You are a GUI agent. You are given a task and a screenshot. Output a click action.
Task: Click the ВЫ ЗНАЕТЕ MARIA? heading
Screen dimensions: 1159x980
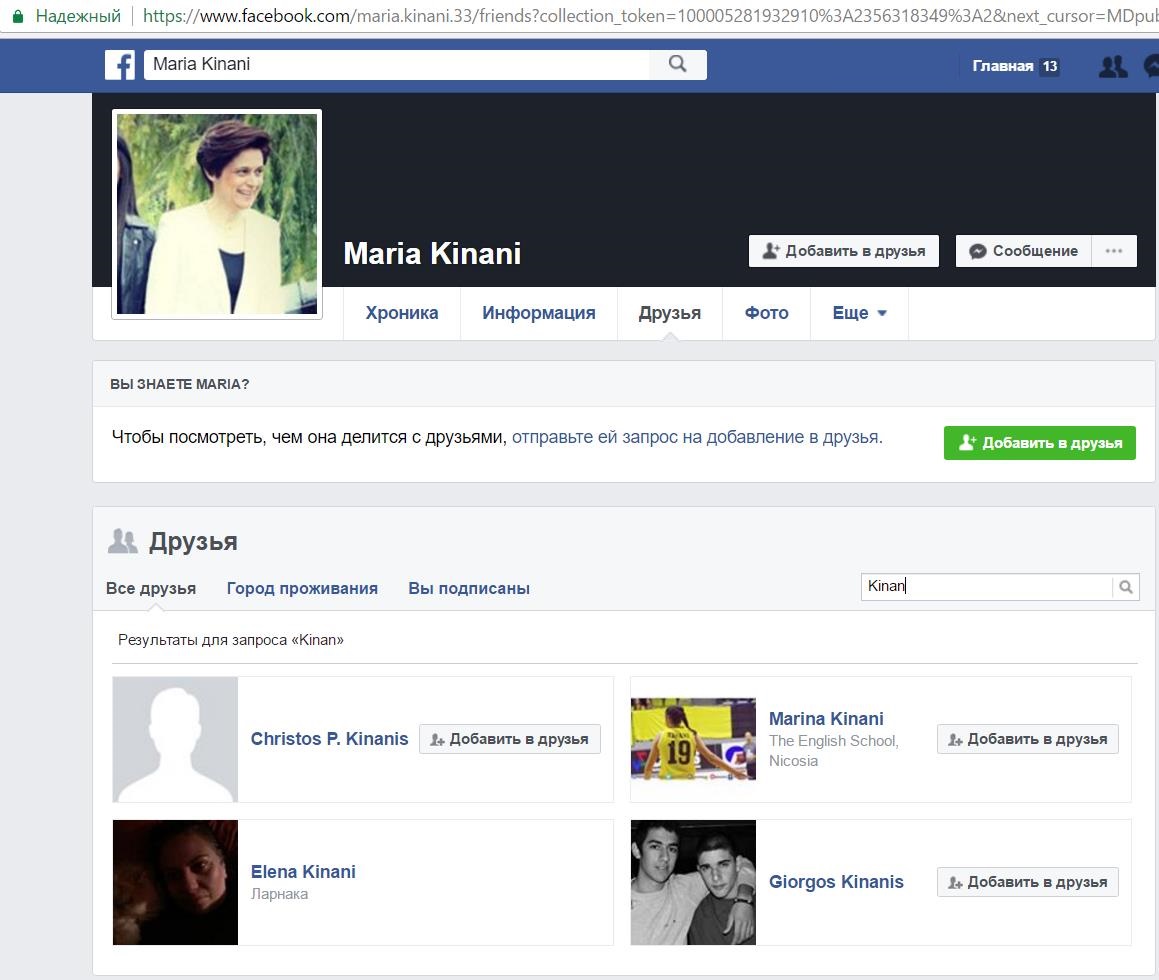pos(180,384)
